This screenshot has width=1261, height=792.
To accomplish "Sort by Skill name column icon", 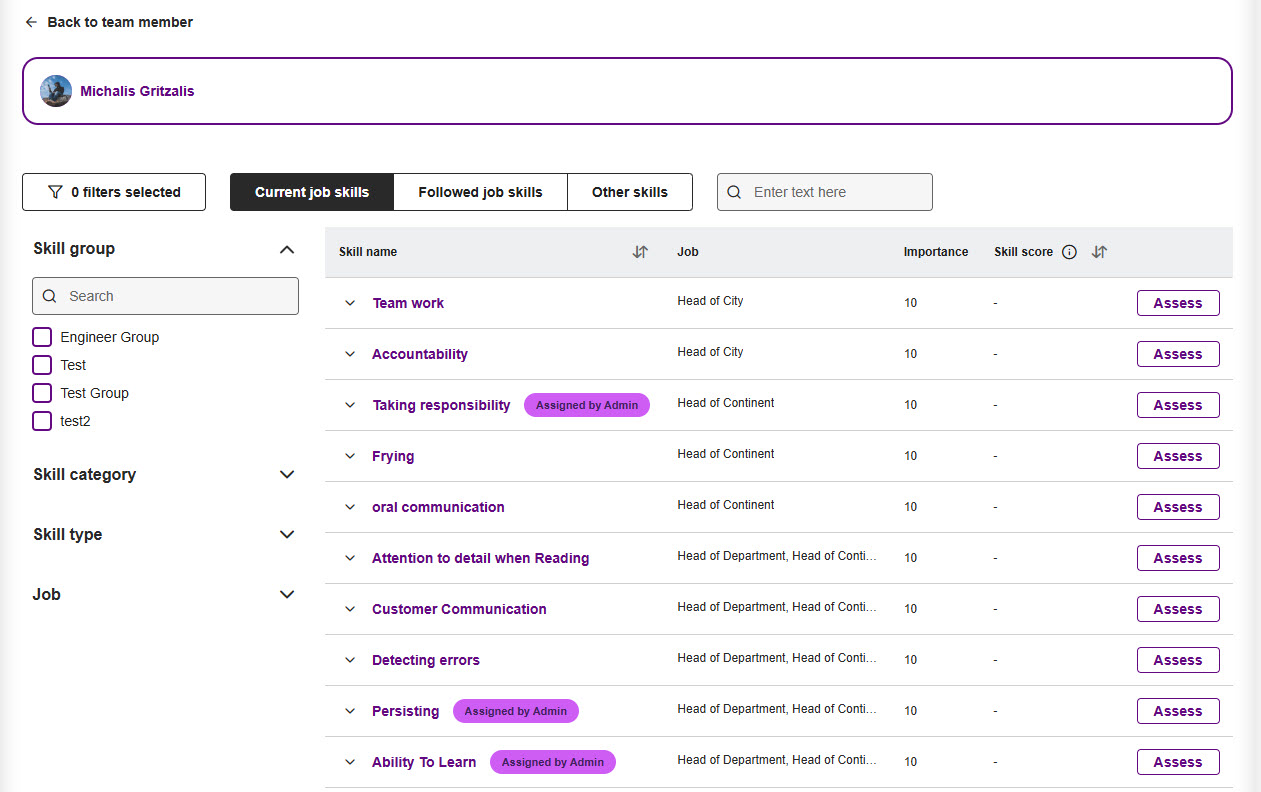I will [x=640, y=252].
